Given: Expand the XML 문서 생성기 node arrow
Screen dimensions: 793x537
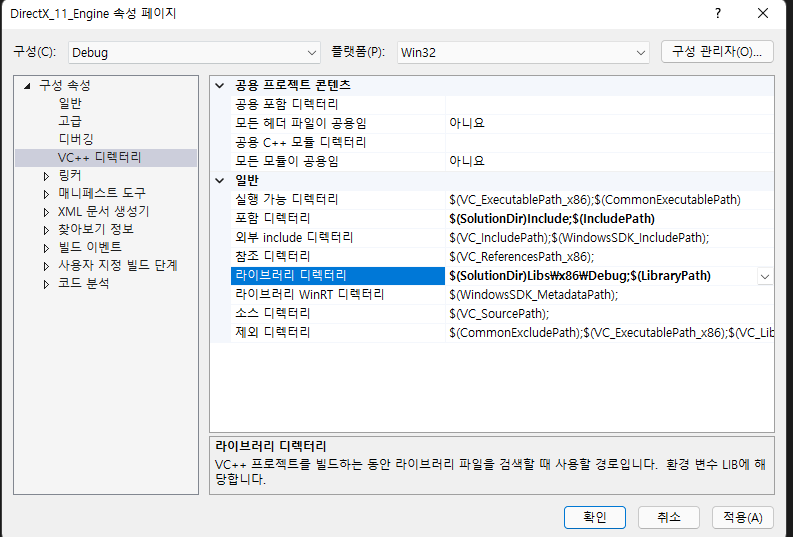Looking at the screenshot, I should [x=47, y=212].
